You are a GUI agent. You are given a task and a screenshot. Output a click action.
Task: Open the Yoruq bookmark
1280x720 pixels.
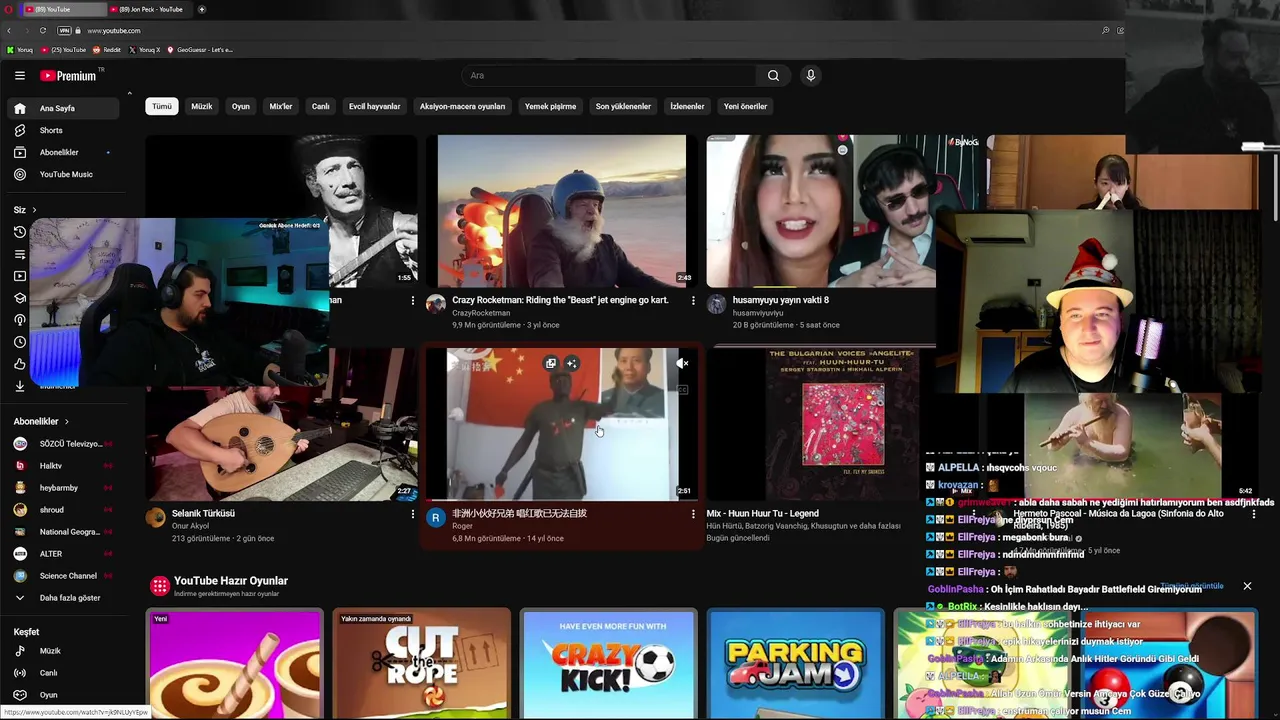point(20,50)
